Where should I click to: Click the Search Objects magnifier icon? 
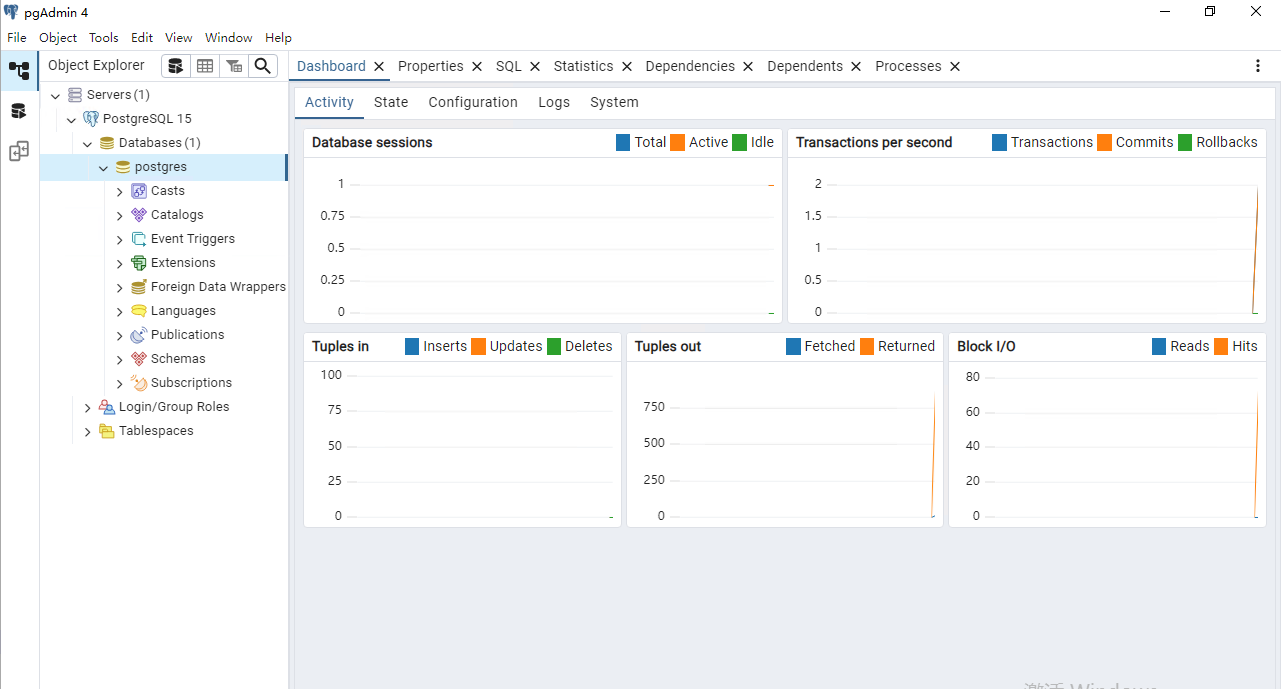[262, 66]
